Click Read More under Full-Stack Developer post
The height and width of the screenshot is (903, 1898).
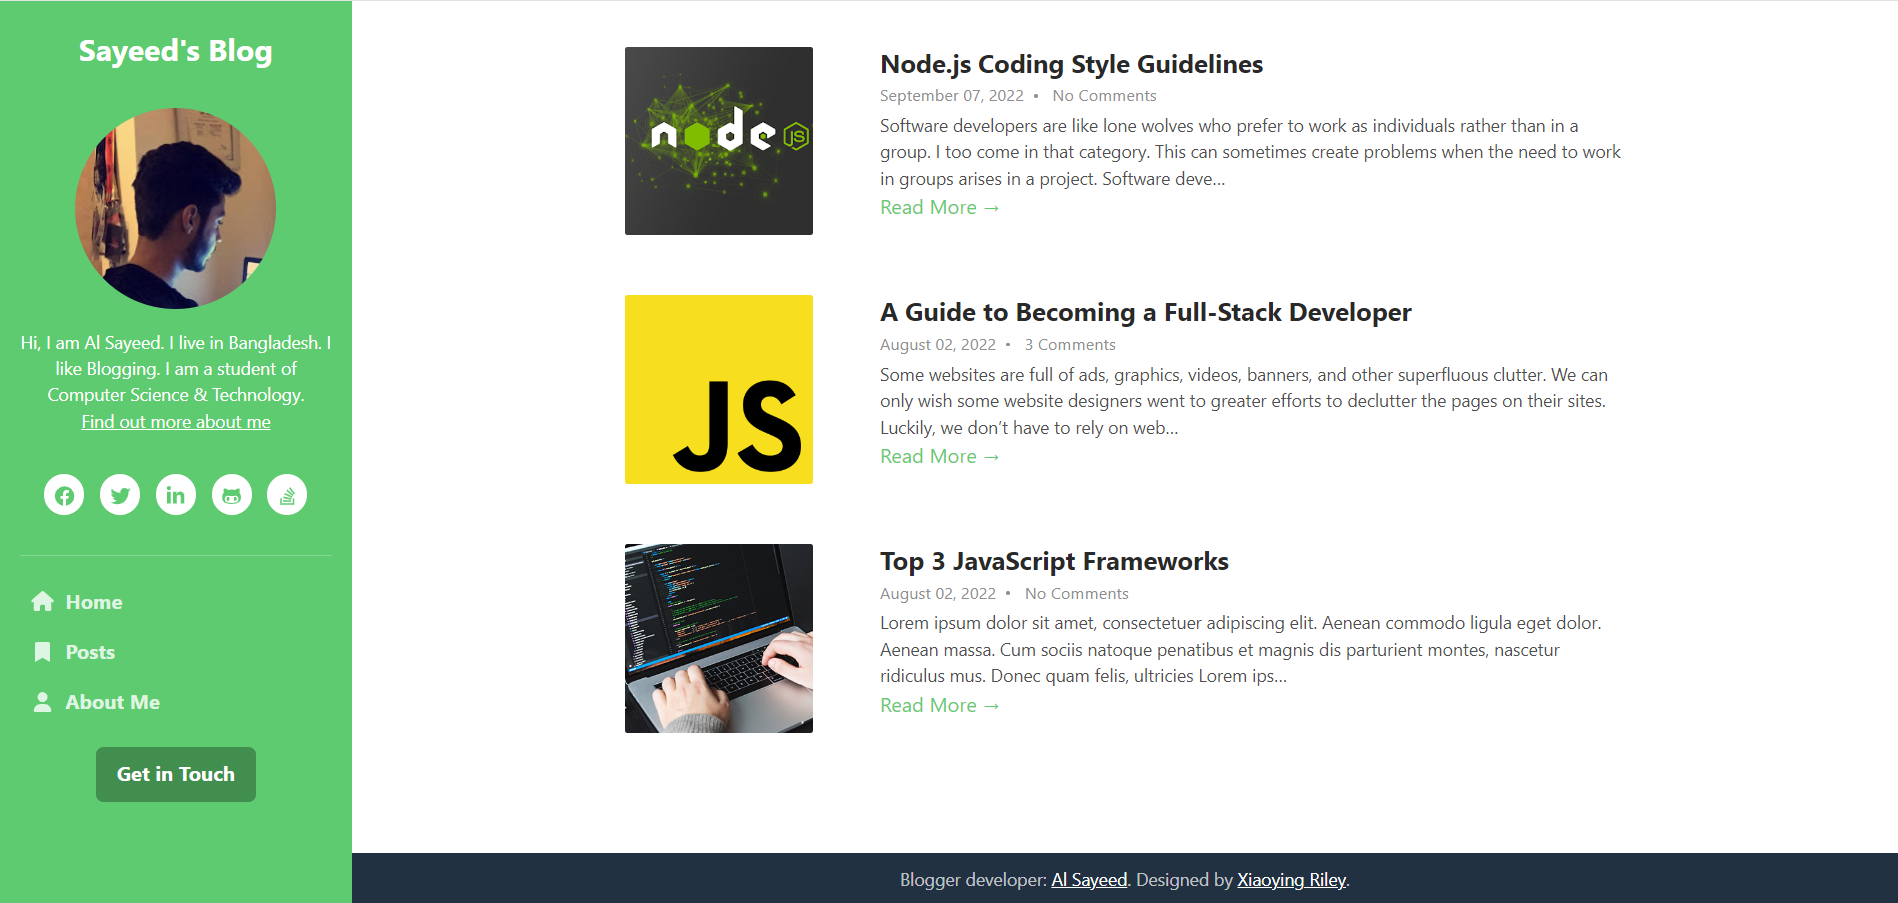point(939,456)
